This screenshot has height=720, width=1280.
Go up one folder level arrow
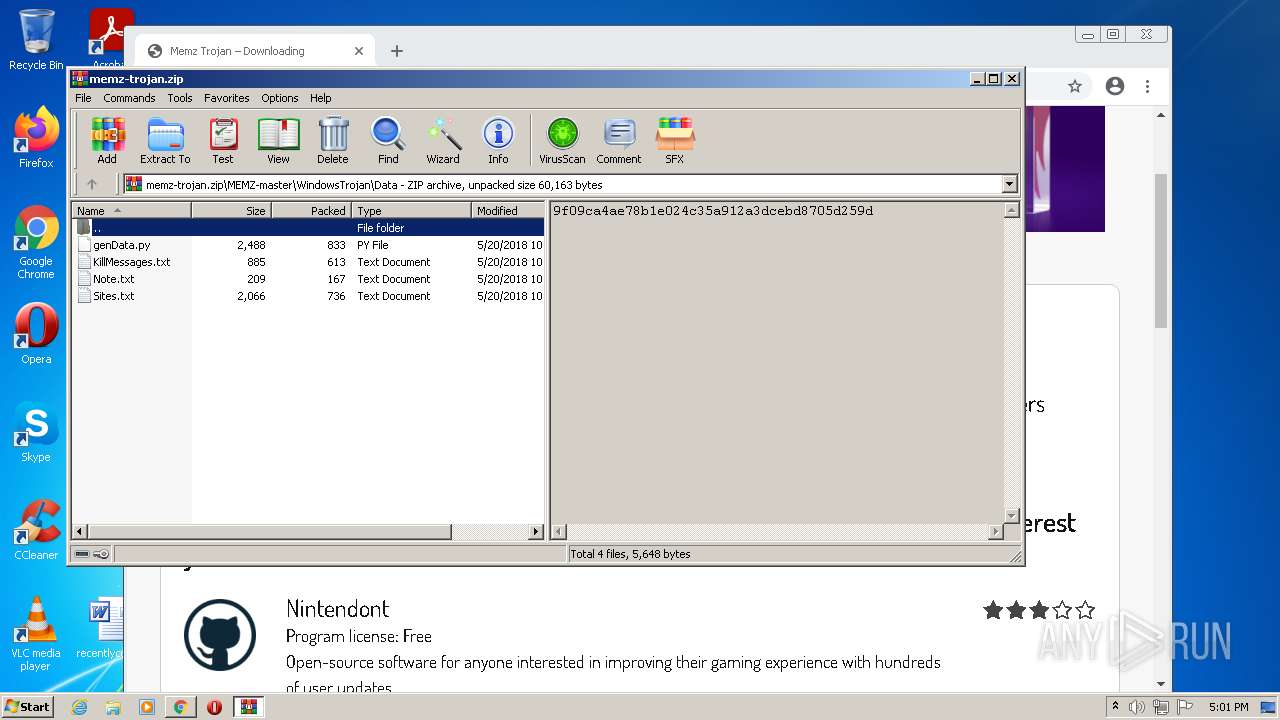click(92, 184)
